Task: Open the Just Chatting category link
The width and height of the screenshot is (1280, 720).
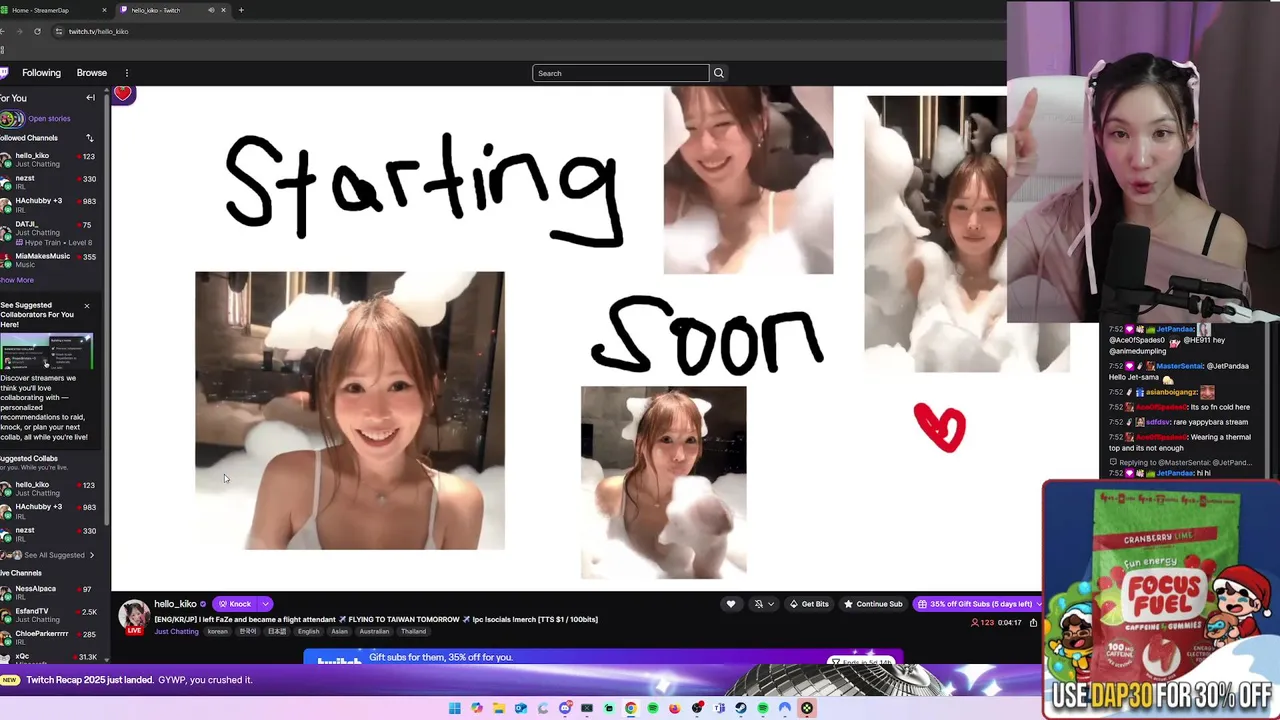Action: pos(176,632)
